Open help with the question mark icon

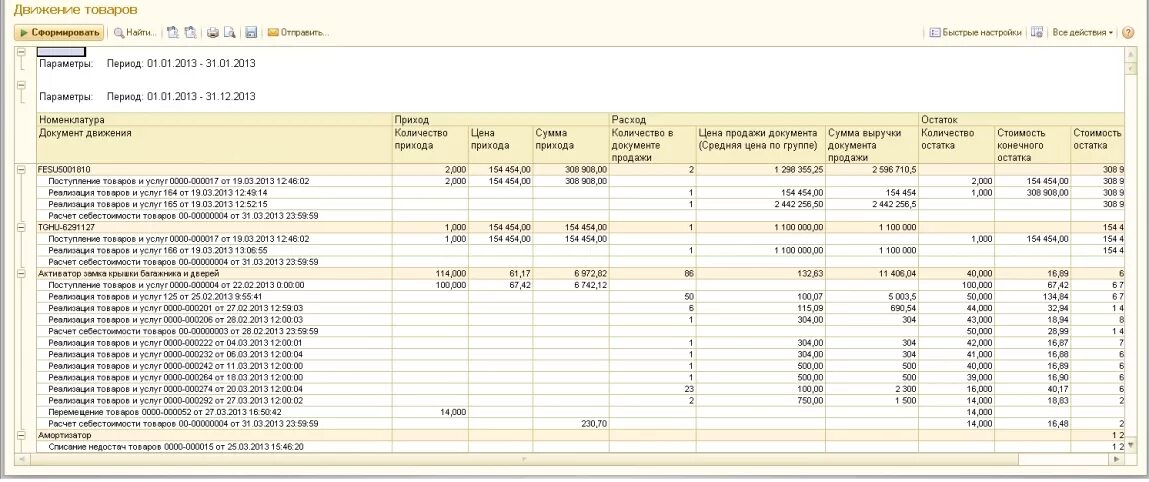click(x=1128, y=33)
